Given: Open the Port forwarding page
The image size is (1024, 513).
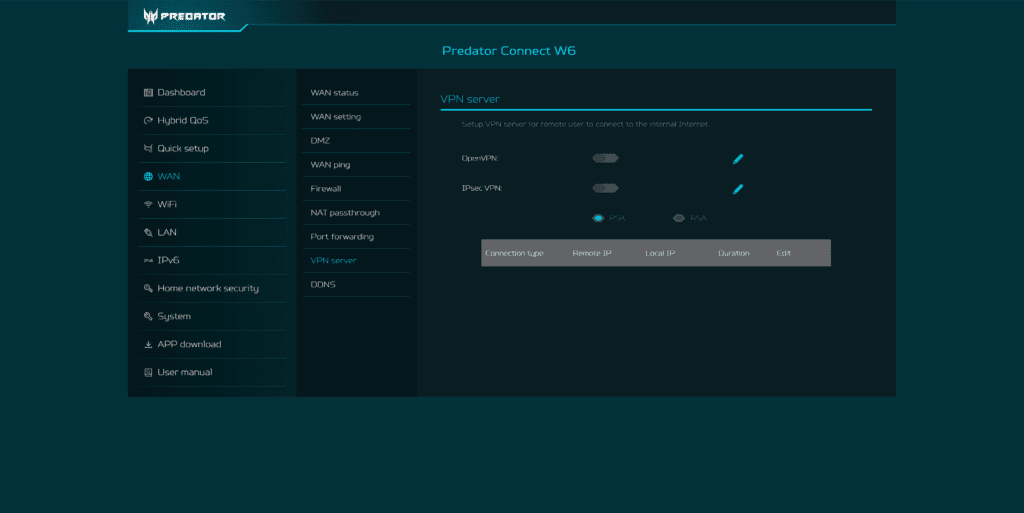Looking at the screenshot, I should (342, 237).
